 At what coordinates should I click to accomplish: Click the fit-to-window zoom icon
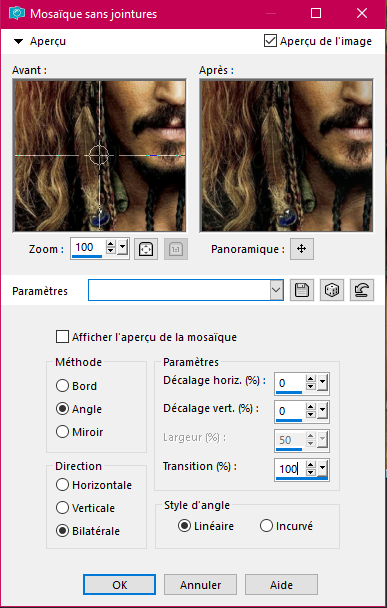(146, 249)
